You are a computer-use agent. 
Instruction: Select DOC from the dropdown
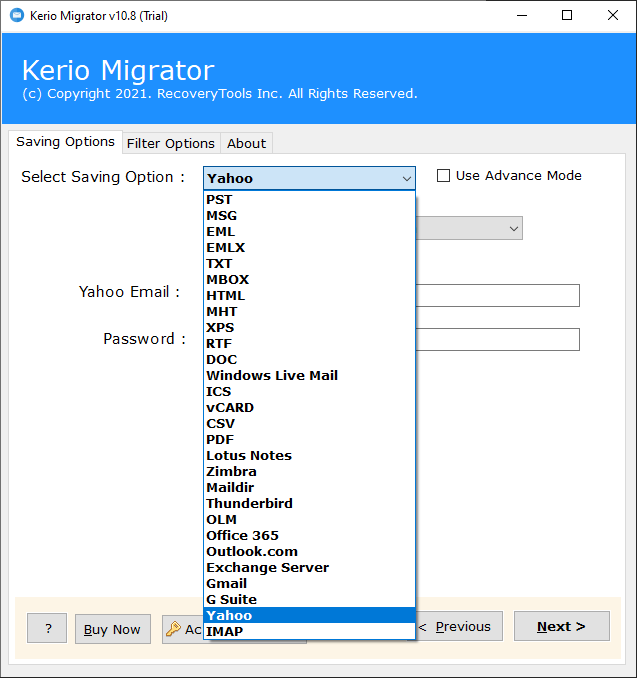point(309,360)
